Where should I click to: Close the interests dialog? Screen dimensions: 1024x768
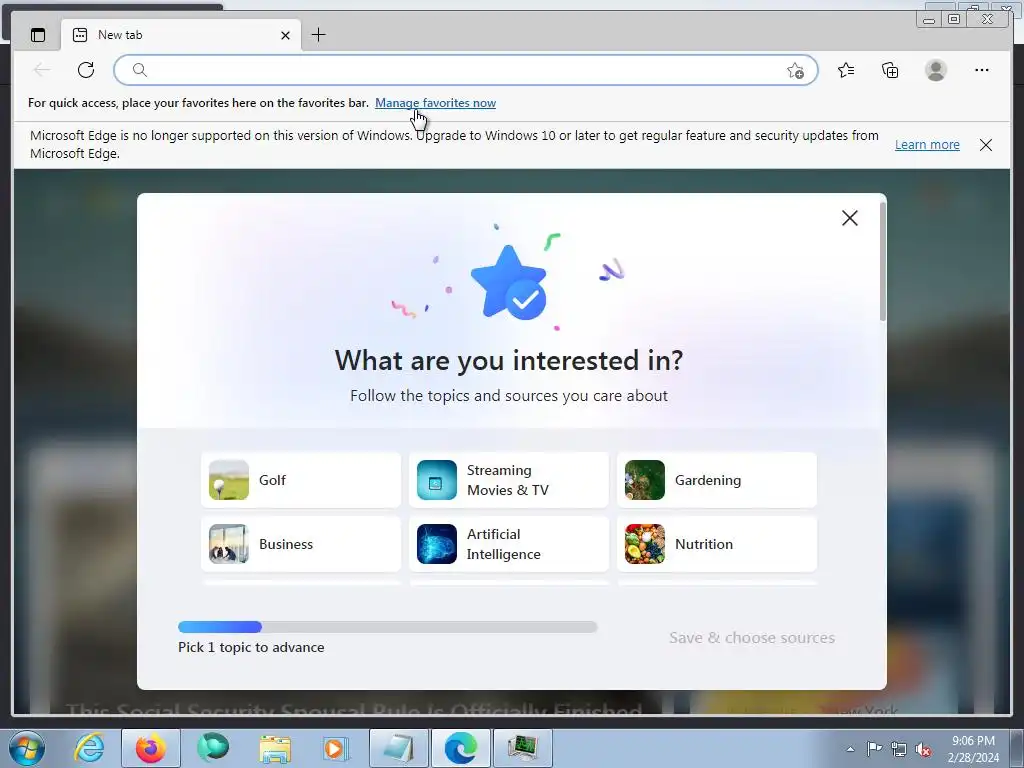(x=850, y=218)
